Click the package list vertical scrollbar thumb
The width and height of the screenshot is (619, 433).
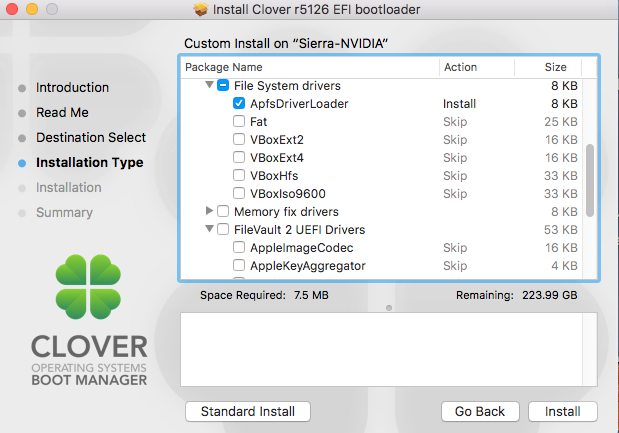click(x=590, y=180)
